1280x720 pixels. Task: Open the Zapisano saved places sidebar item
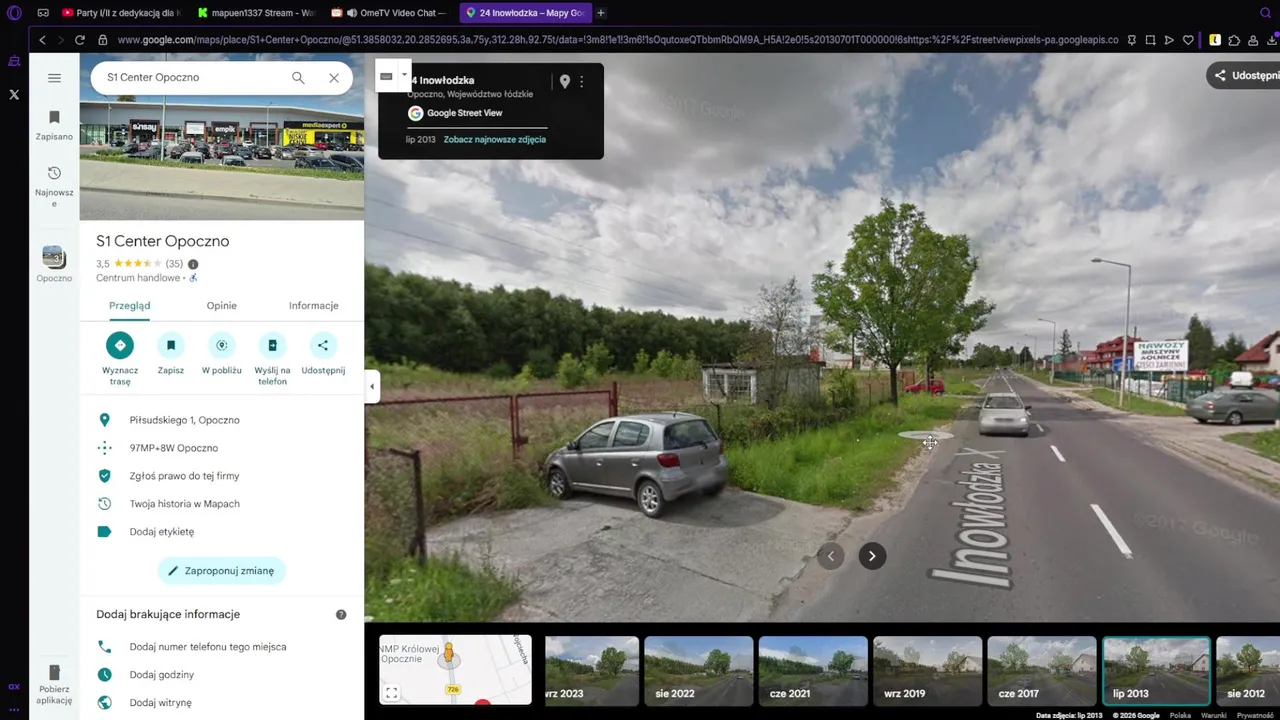54,125
